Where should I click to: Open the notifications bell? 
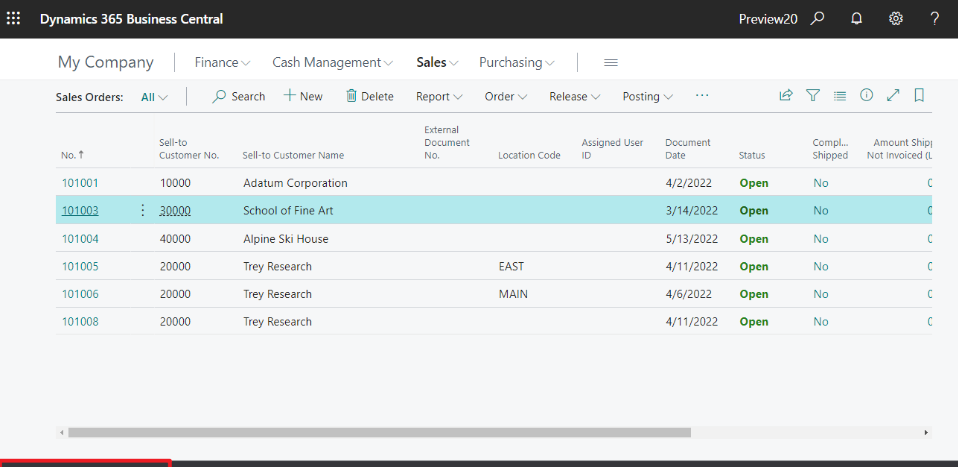857,18
